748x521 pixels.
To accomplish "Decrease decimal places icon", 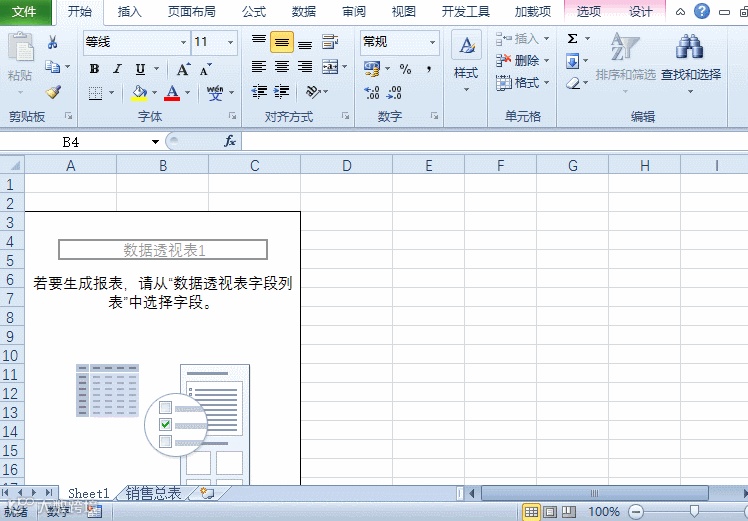I will (394, 93).
